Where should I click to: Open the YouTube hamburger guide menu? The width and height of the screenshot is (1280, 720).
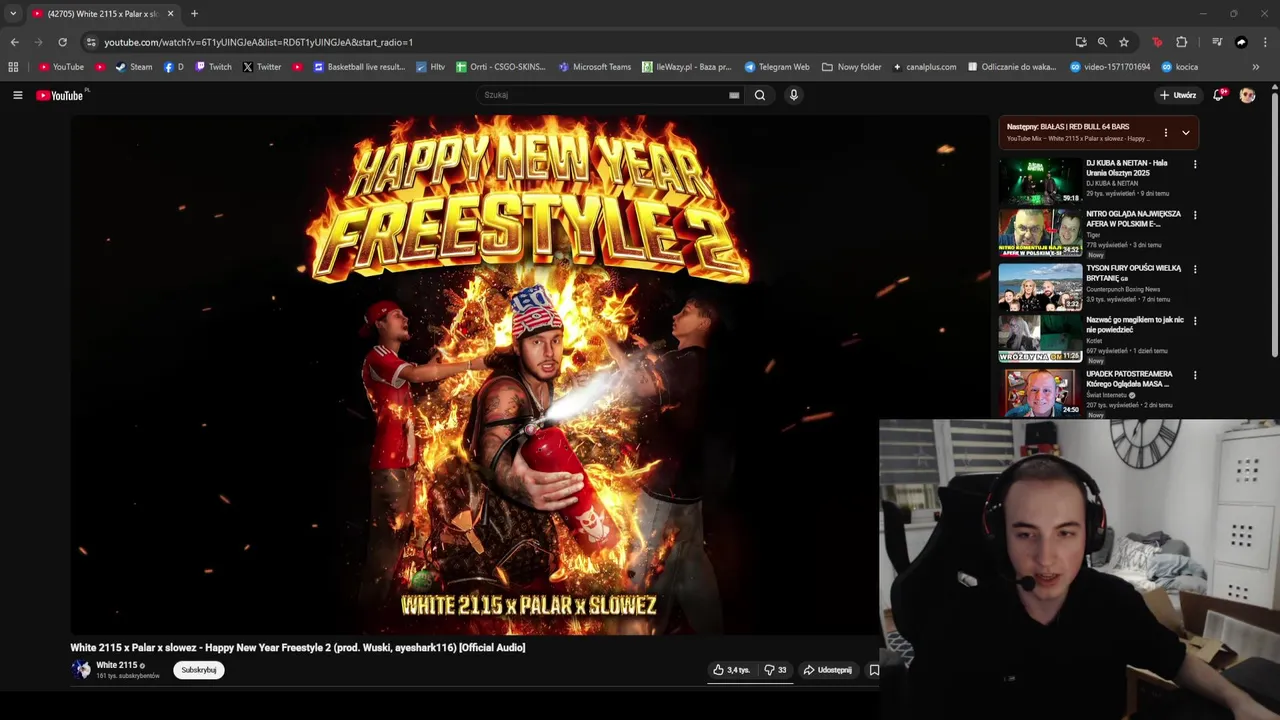pos(17,95)
